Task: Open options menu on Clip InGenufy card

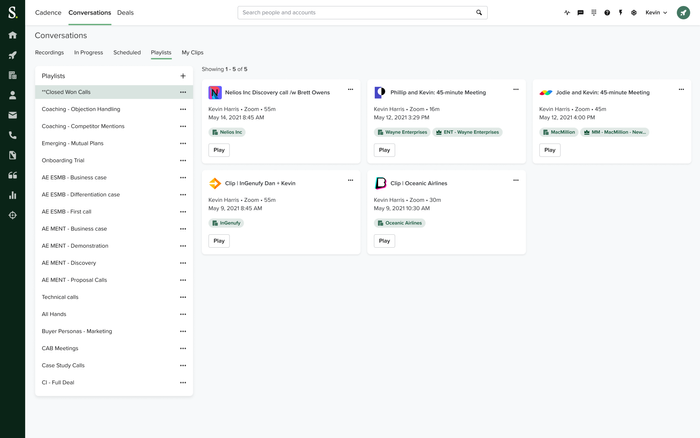Action: [x=350, y=180]
